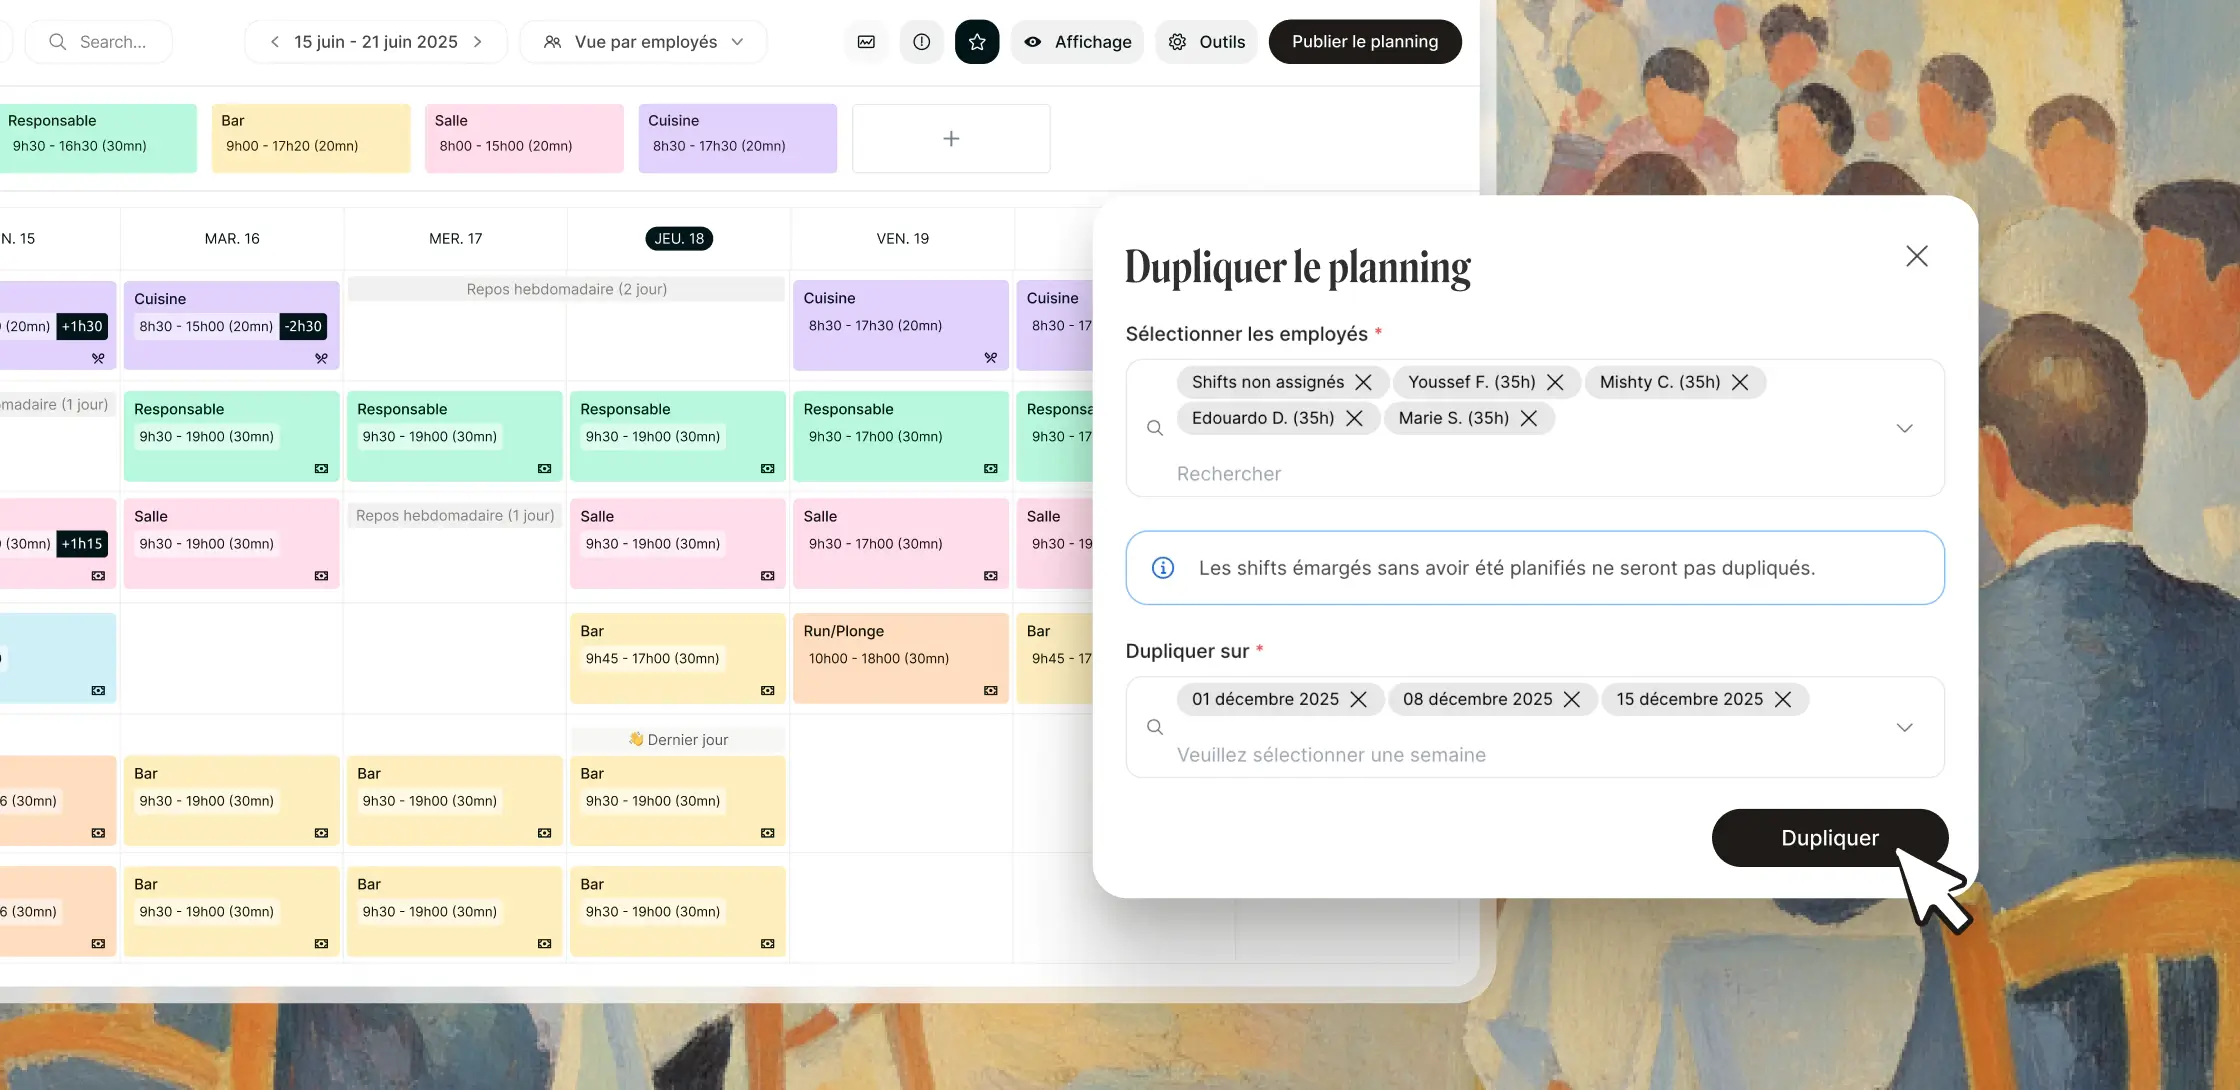Image resolution: width=2240 pixels, height=1090 pixels.
Task: Click Publier le planning button
Action: pos(1364,42)
